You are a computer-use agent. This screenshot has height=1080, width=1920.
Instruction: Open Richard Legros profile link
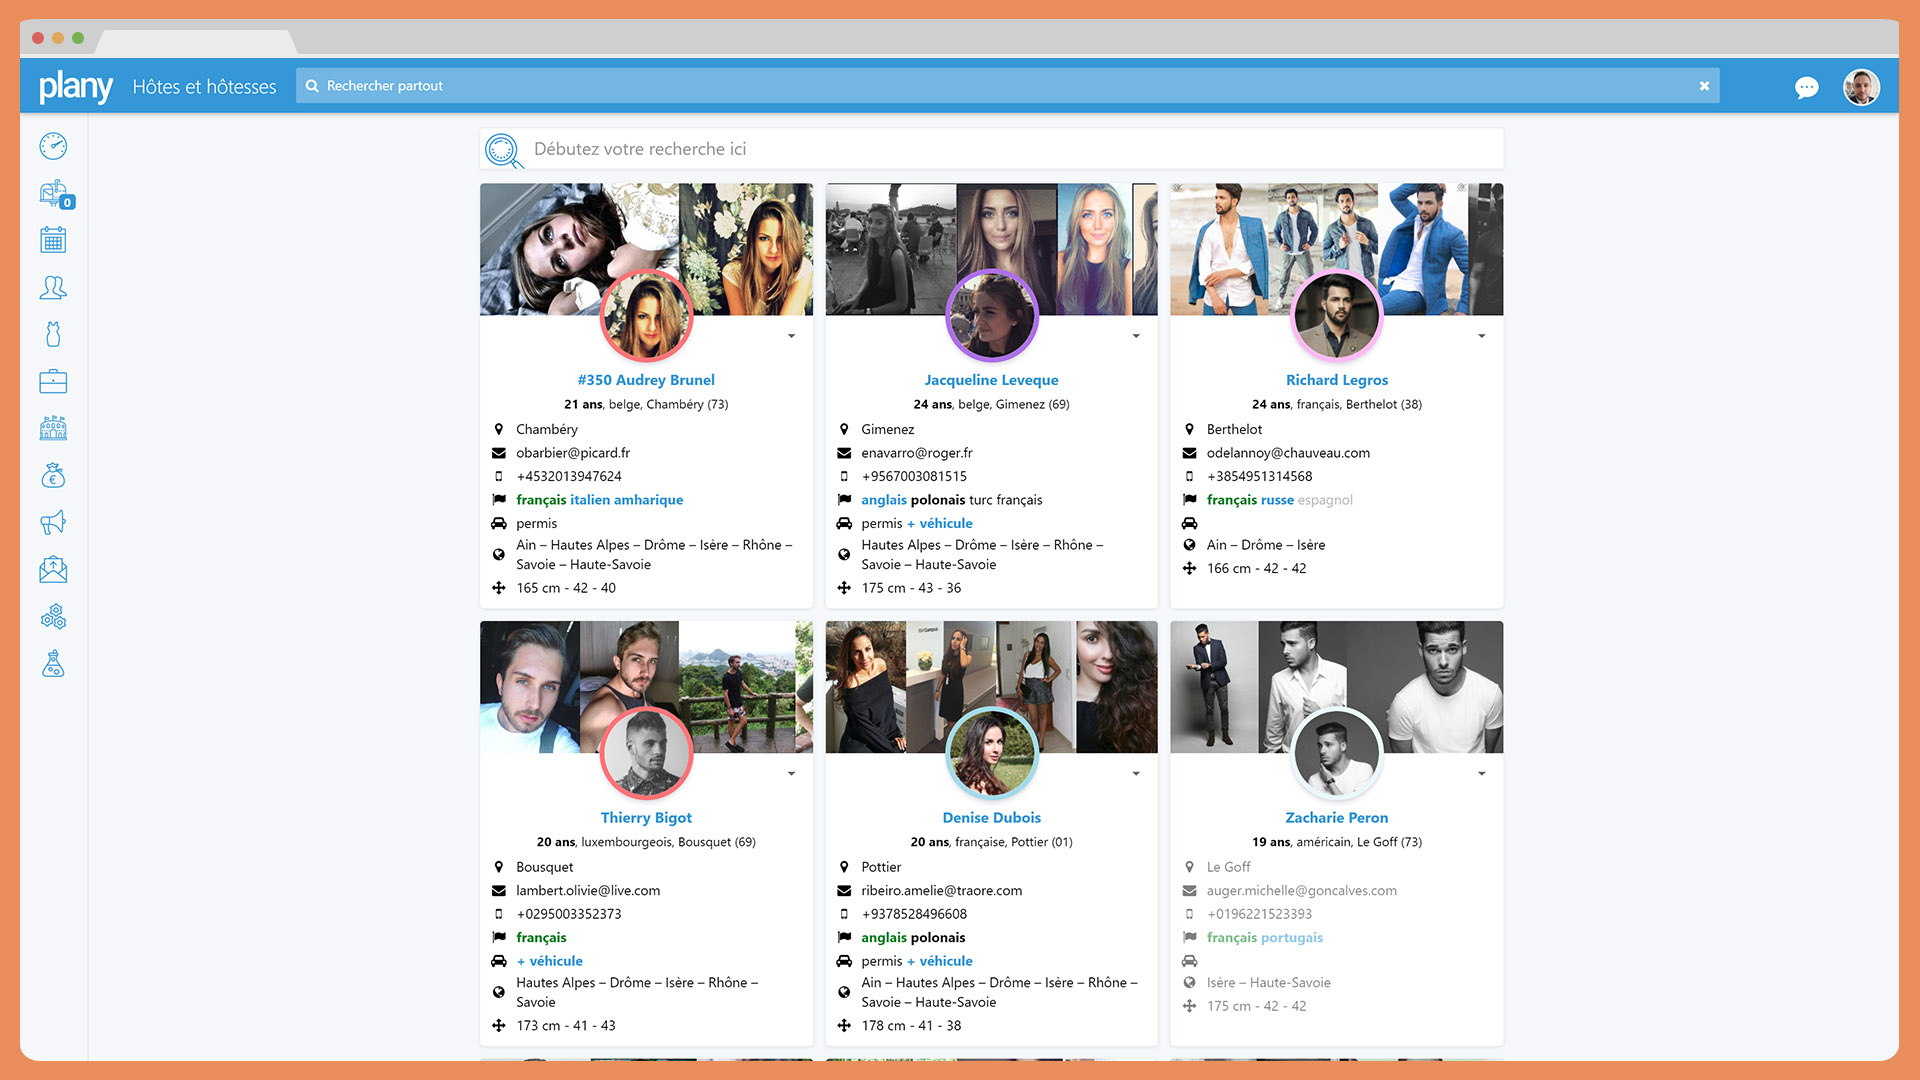pyautogui.click(x=1336, y=380)
